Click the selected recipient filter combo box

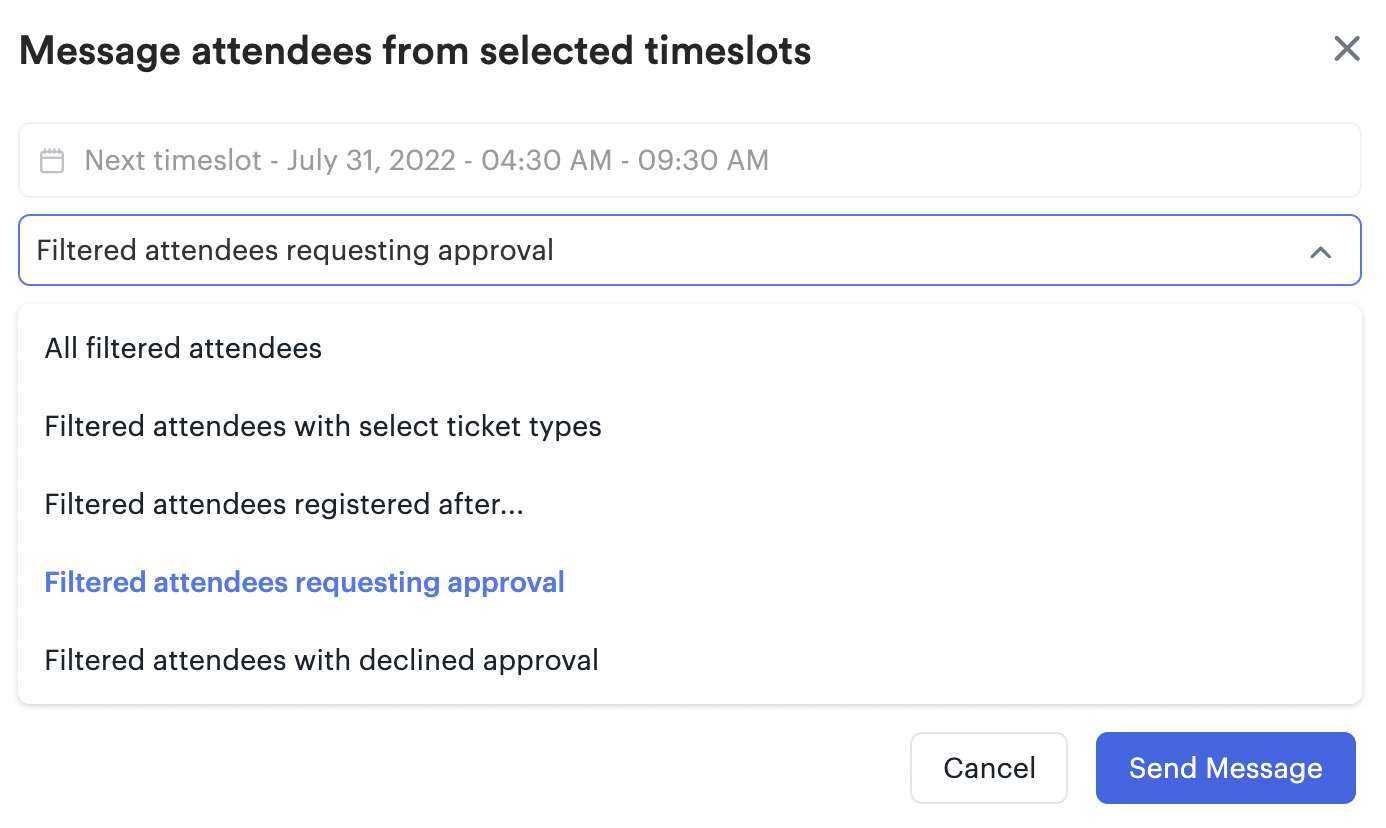[690, 250]
